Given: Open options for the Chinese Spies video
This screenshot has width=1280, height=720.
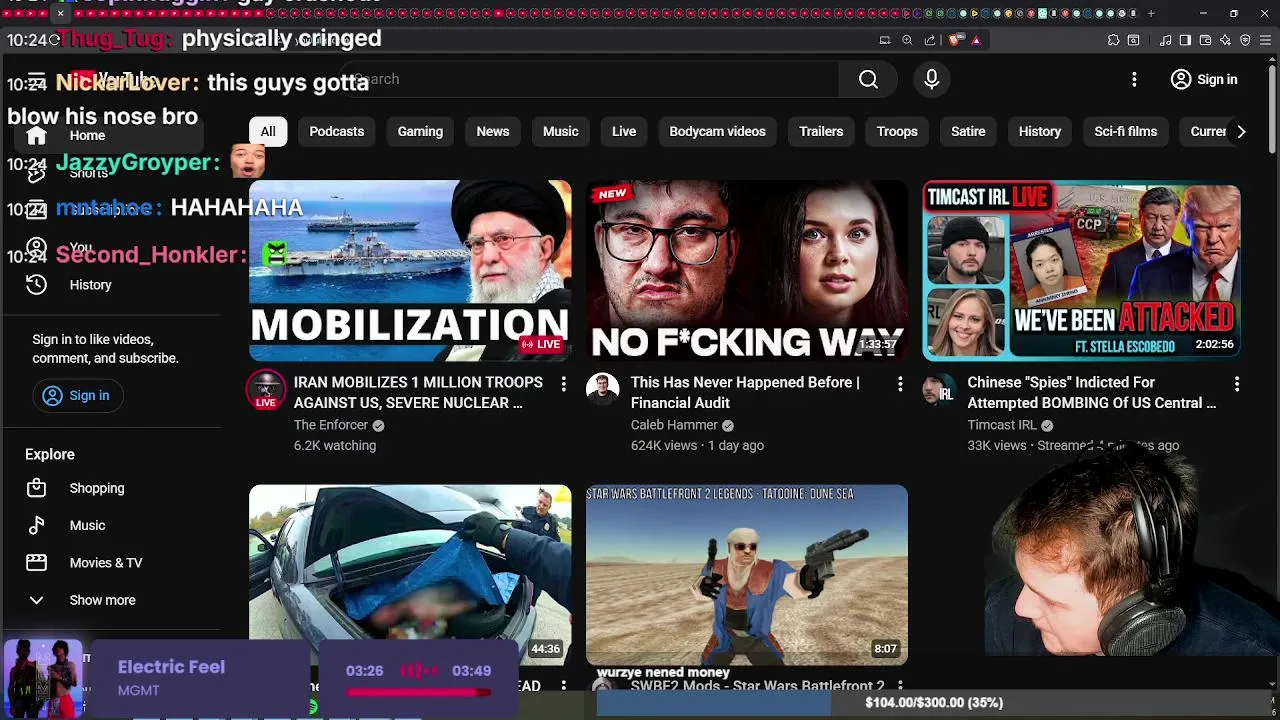Looking at the screenshot, I should [x=1237, y=384].
